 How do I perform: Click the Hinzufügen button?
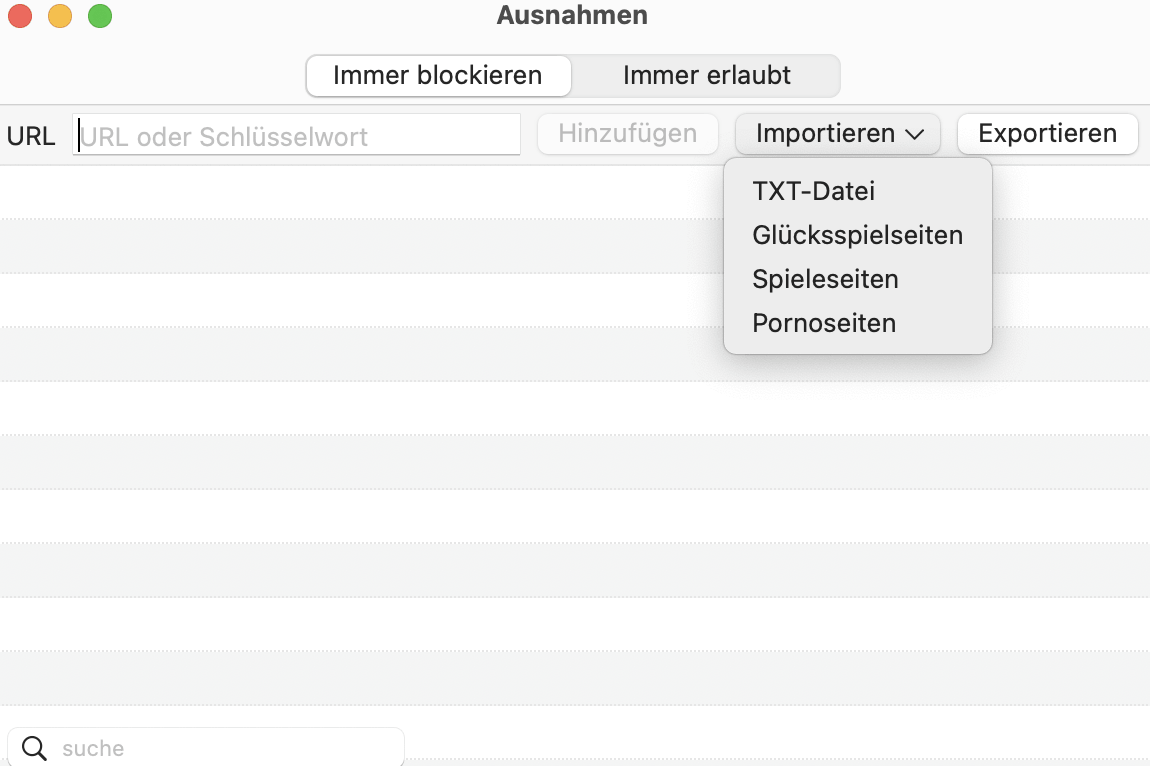click(628, 134)
